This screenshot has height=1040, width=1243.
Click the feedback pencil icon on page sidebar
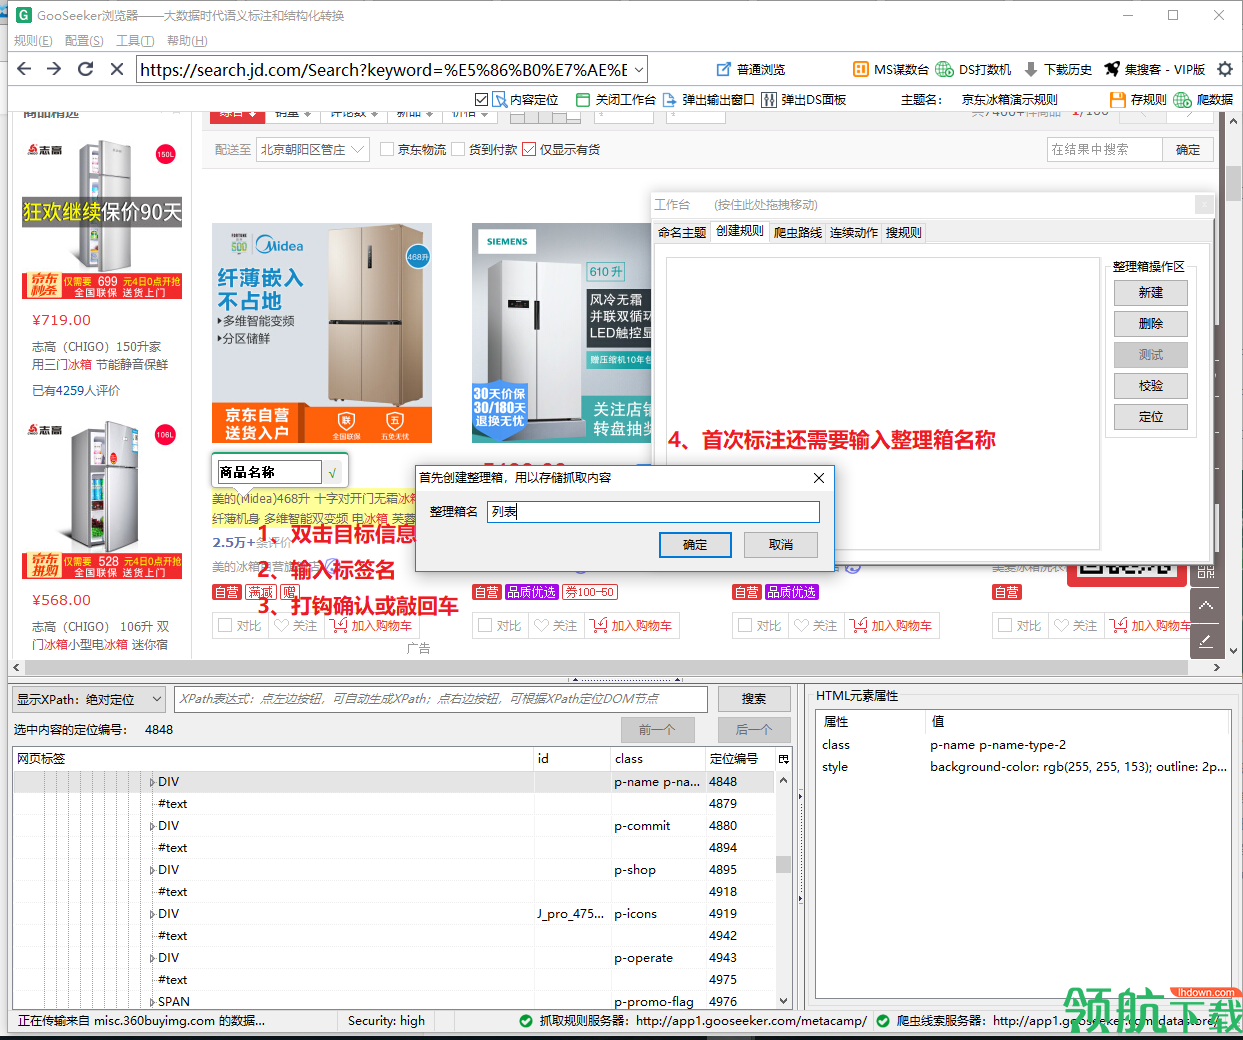tap(1206, 640)
